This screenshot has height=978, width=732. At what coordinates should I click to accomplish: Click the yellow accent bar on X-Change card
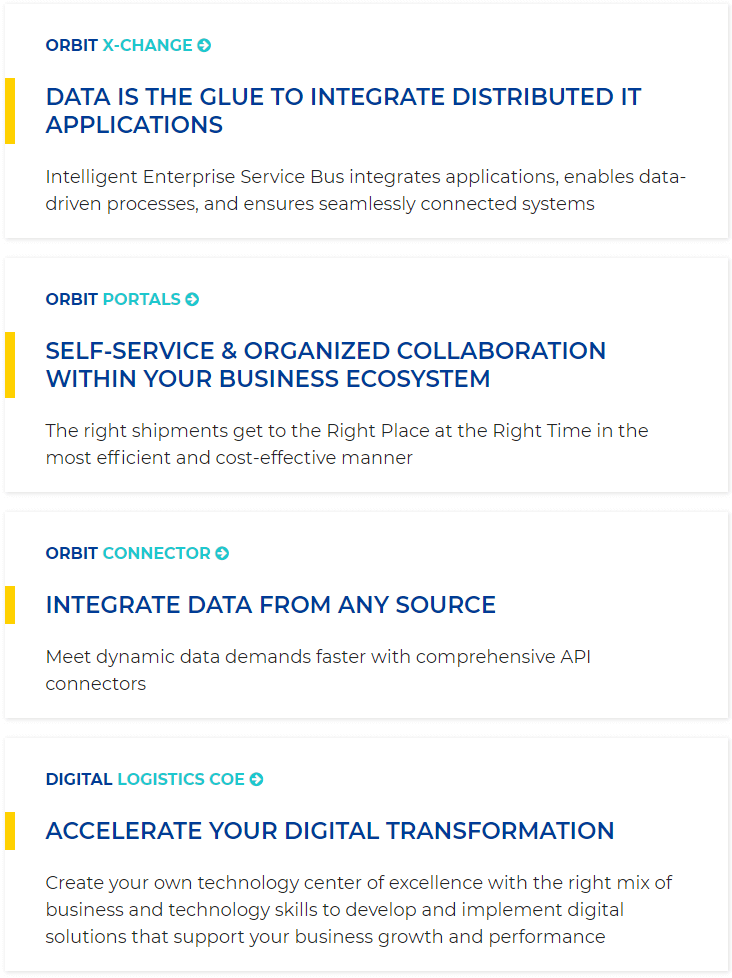click(10, 111)
